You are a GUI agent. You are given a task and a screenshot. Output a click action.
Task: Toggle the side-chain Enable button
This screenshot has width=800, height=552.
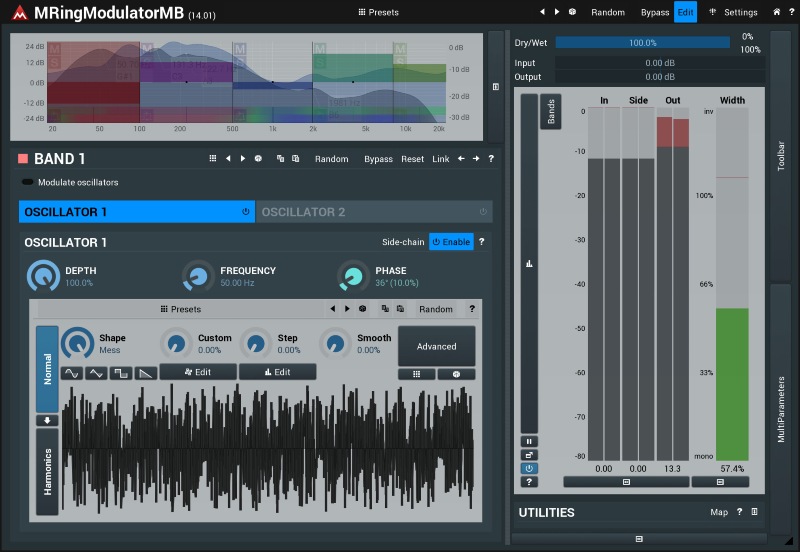(451, 242)
